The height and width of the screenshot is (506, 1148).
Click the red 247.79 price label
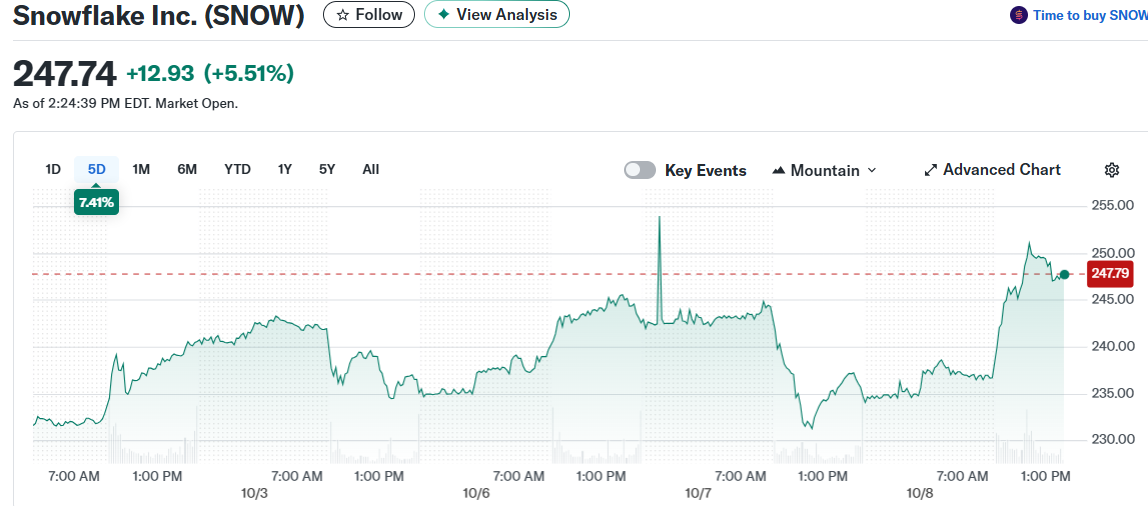pyautogui.click(x=1110, y=273)
